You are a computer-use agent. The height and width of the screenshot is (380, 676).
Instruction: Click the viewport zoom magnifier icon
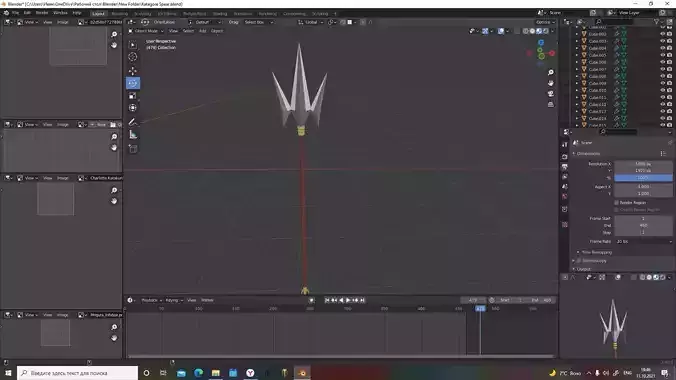[x=551, y=72]
